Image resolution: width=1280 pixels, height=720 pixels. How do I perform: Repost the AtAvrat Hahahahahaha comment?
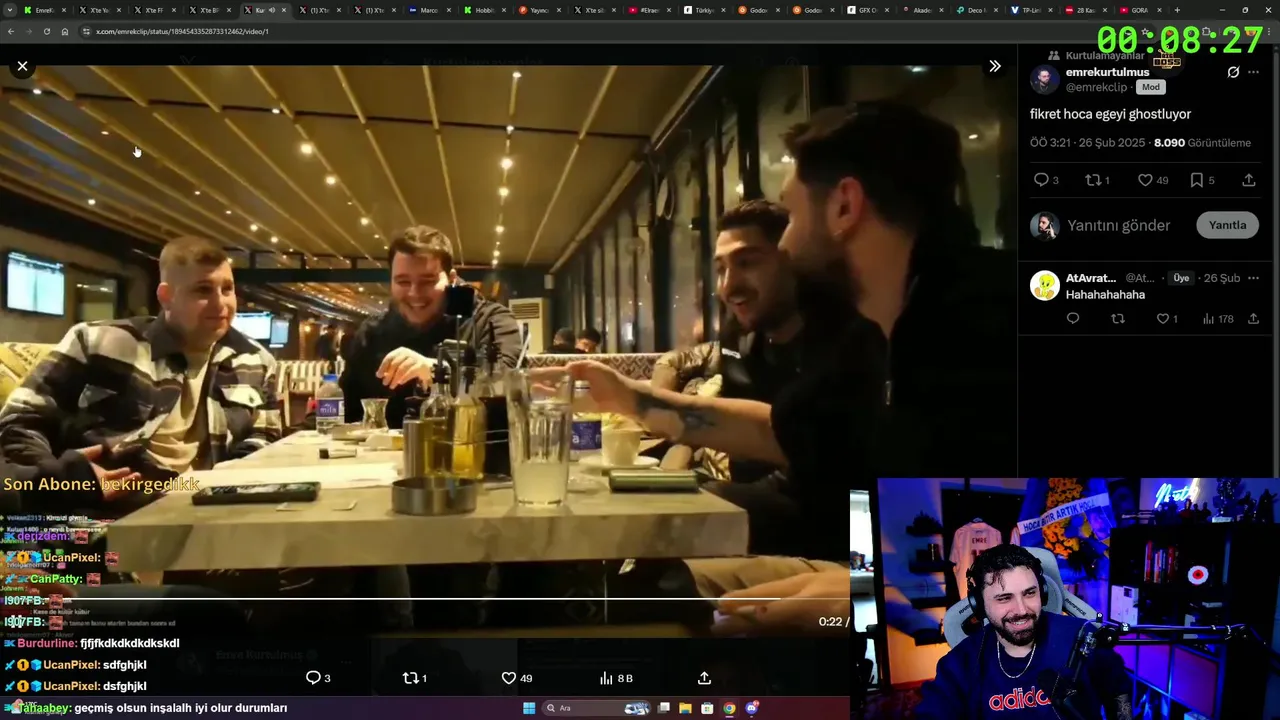point(1118,319)
